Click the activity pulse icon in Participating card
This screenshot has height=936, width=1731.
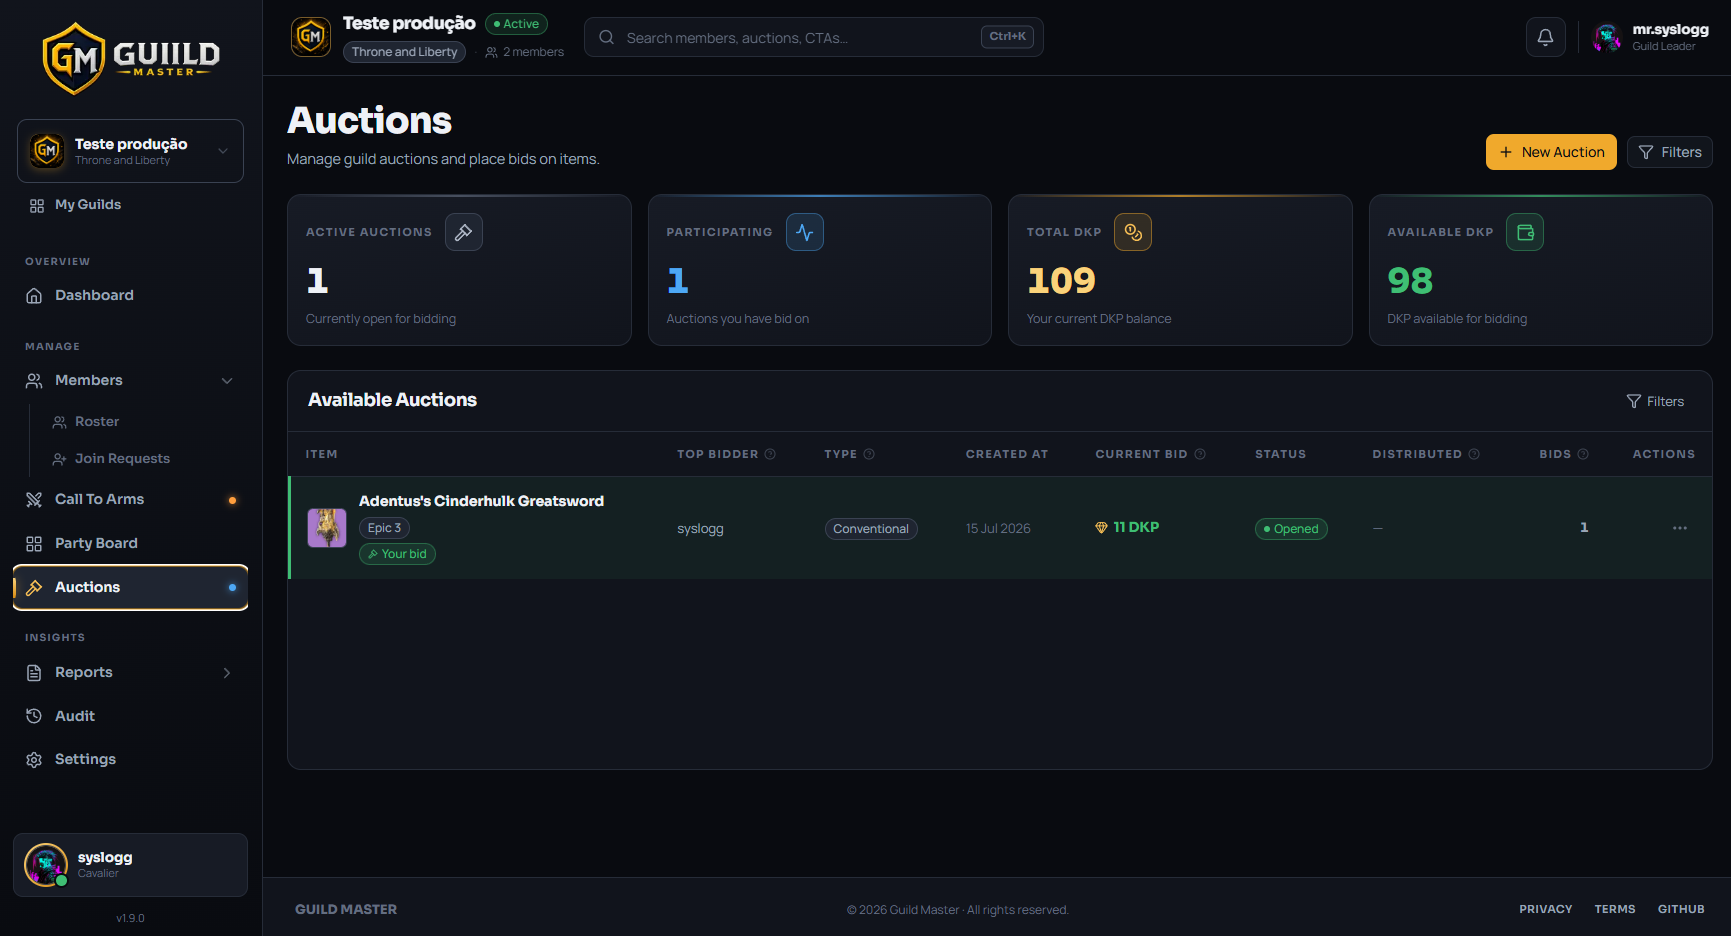click(805, 232)
